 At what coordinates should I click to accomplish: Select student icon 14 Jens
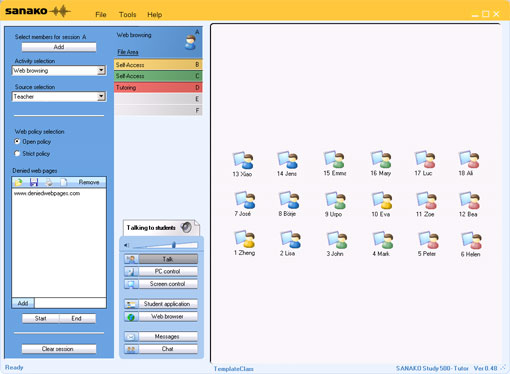287,160
